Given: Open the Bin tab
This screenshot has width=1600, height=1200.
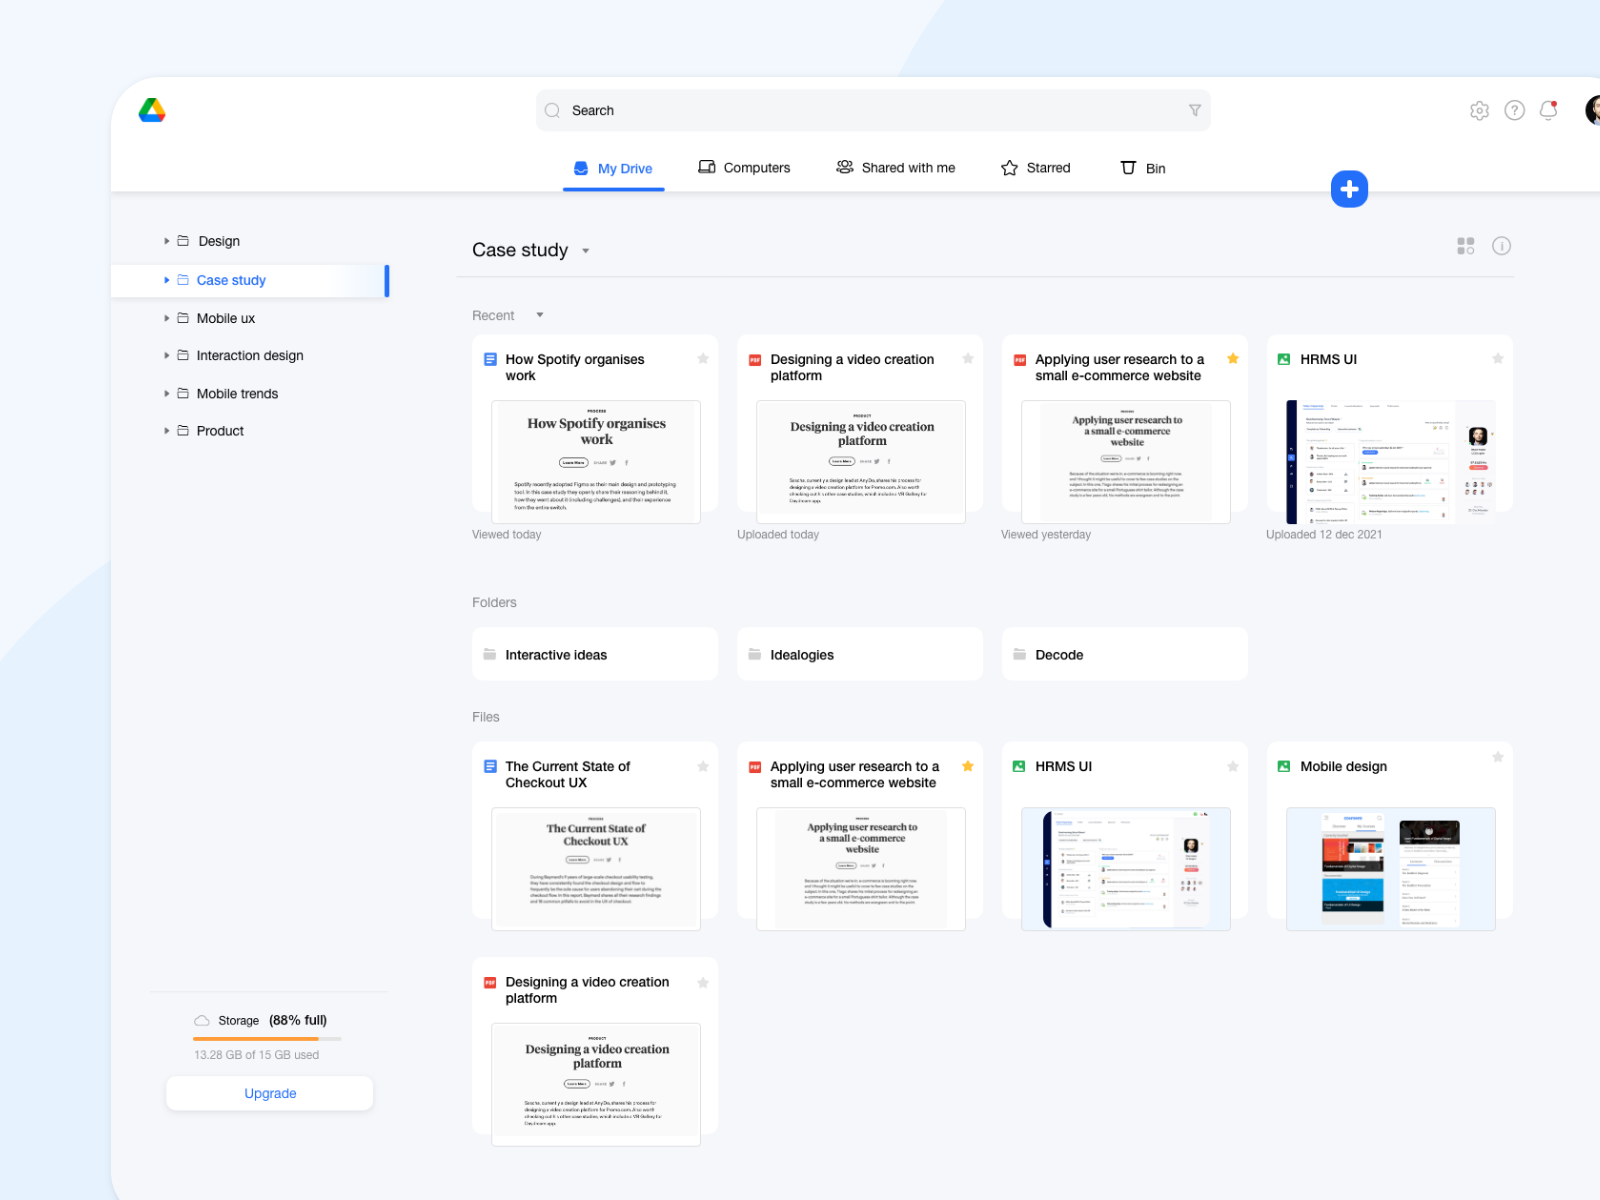Looking at the screenshot, I should [x=1142, y=167].
